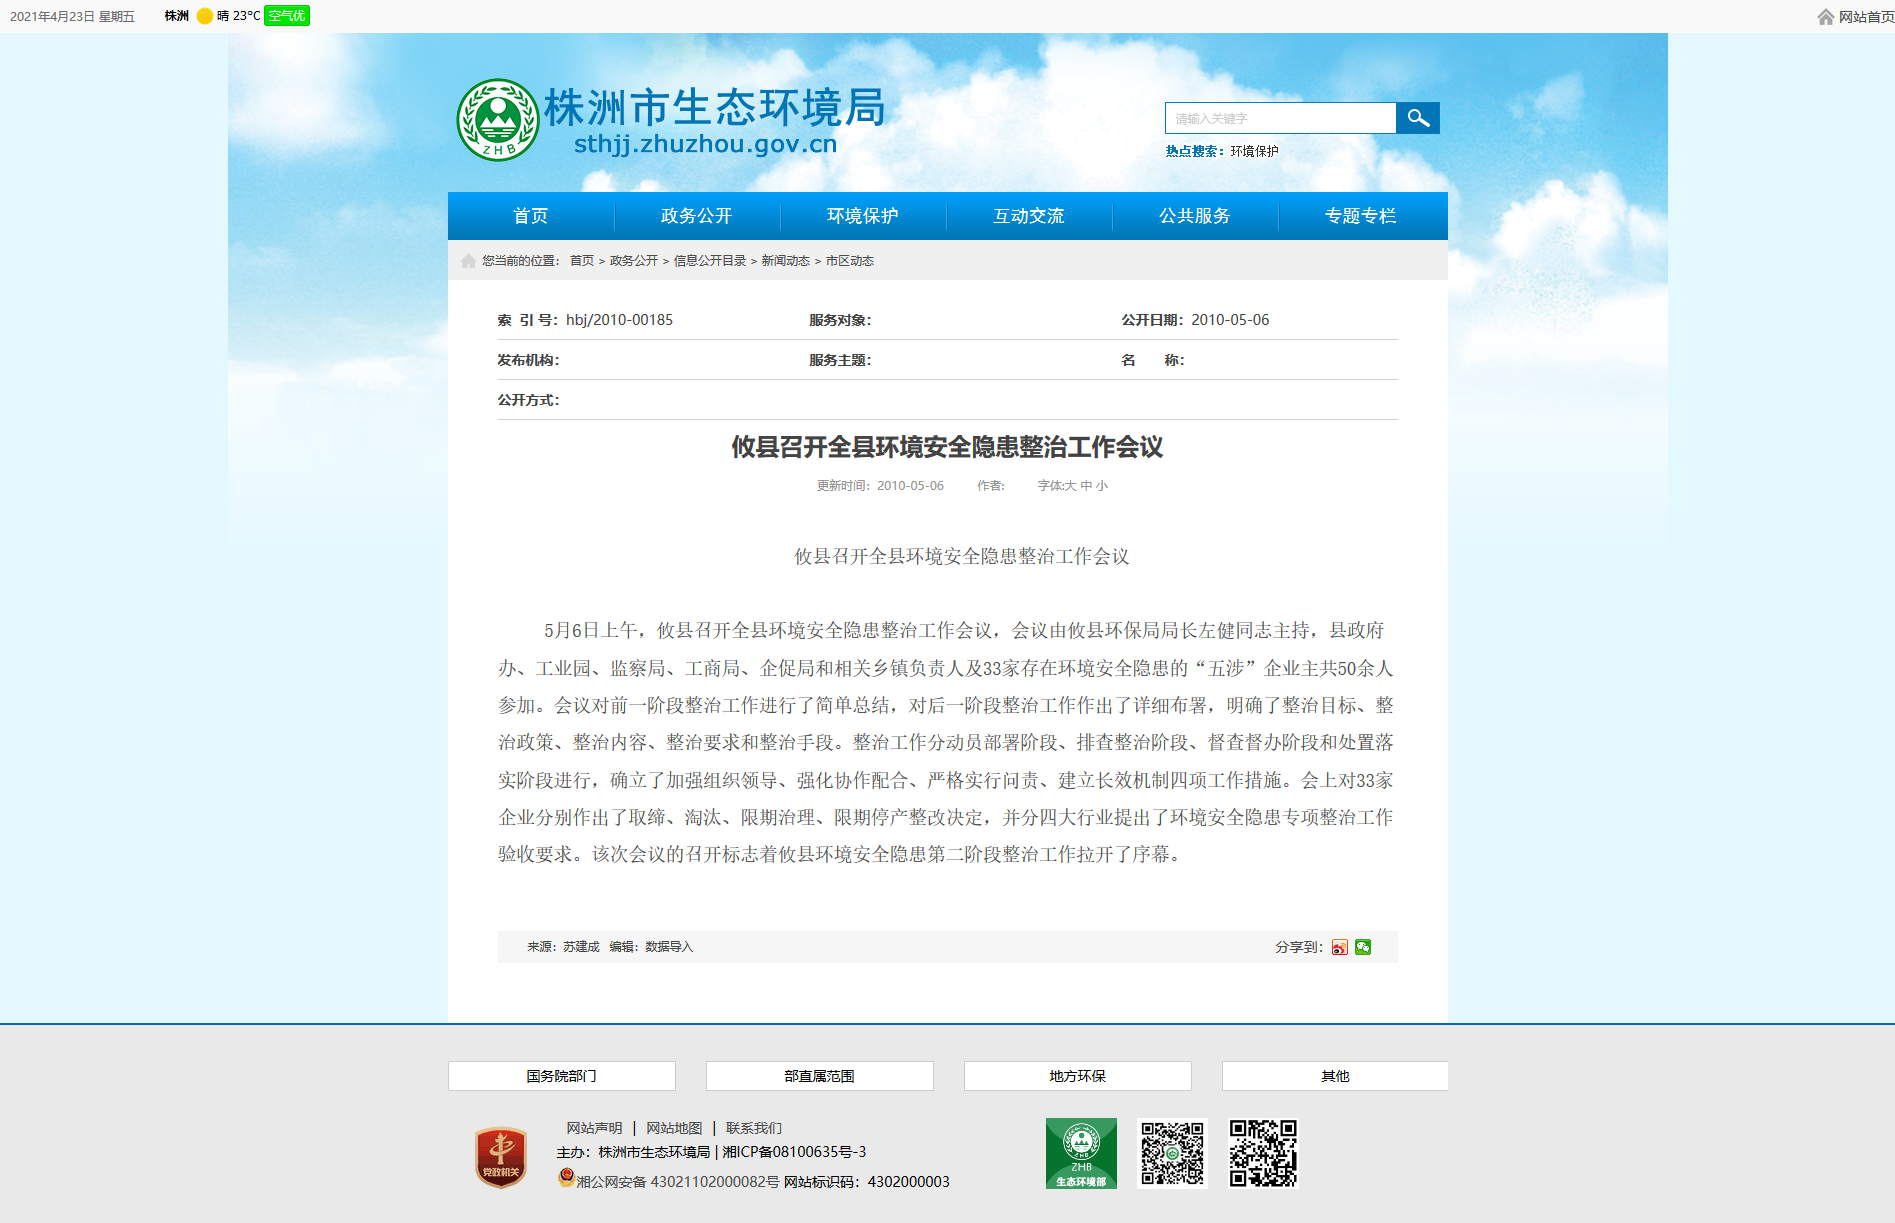The height and width of the screenshot is (1223, 1895).
Task: Click the breadcrumb home house icon
Action: click(468, 261)
